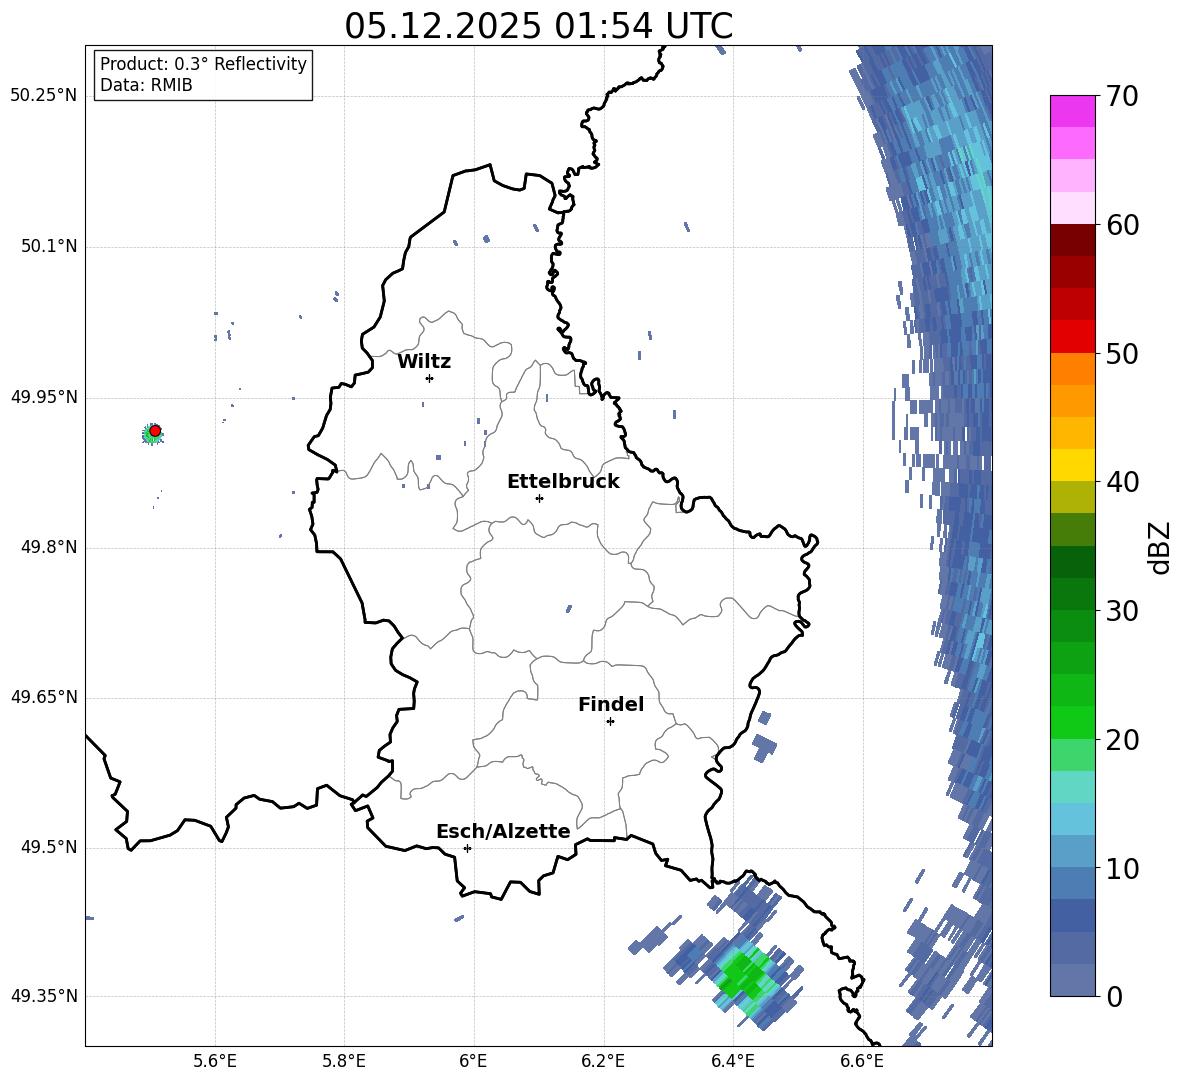Click the 5.8°E longitude label
The image size is (1184, 1081).
click(344, 1061)
